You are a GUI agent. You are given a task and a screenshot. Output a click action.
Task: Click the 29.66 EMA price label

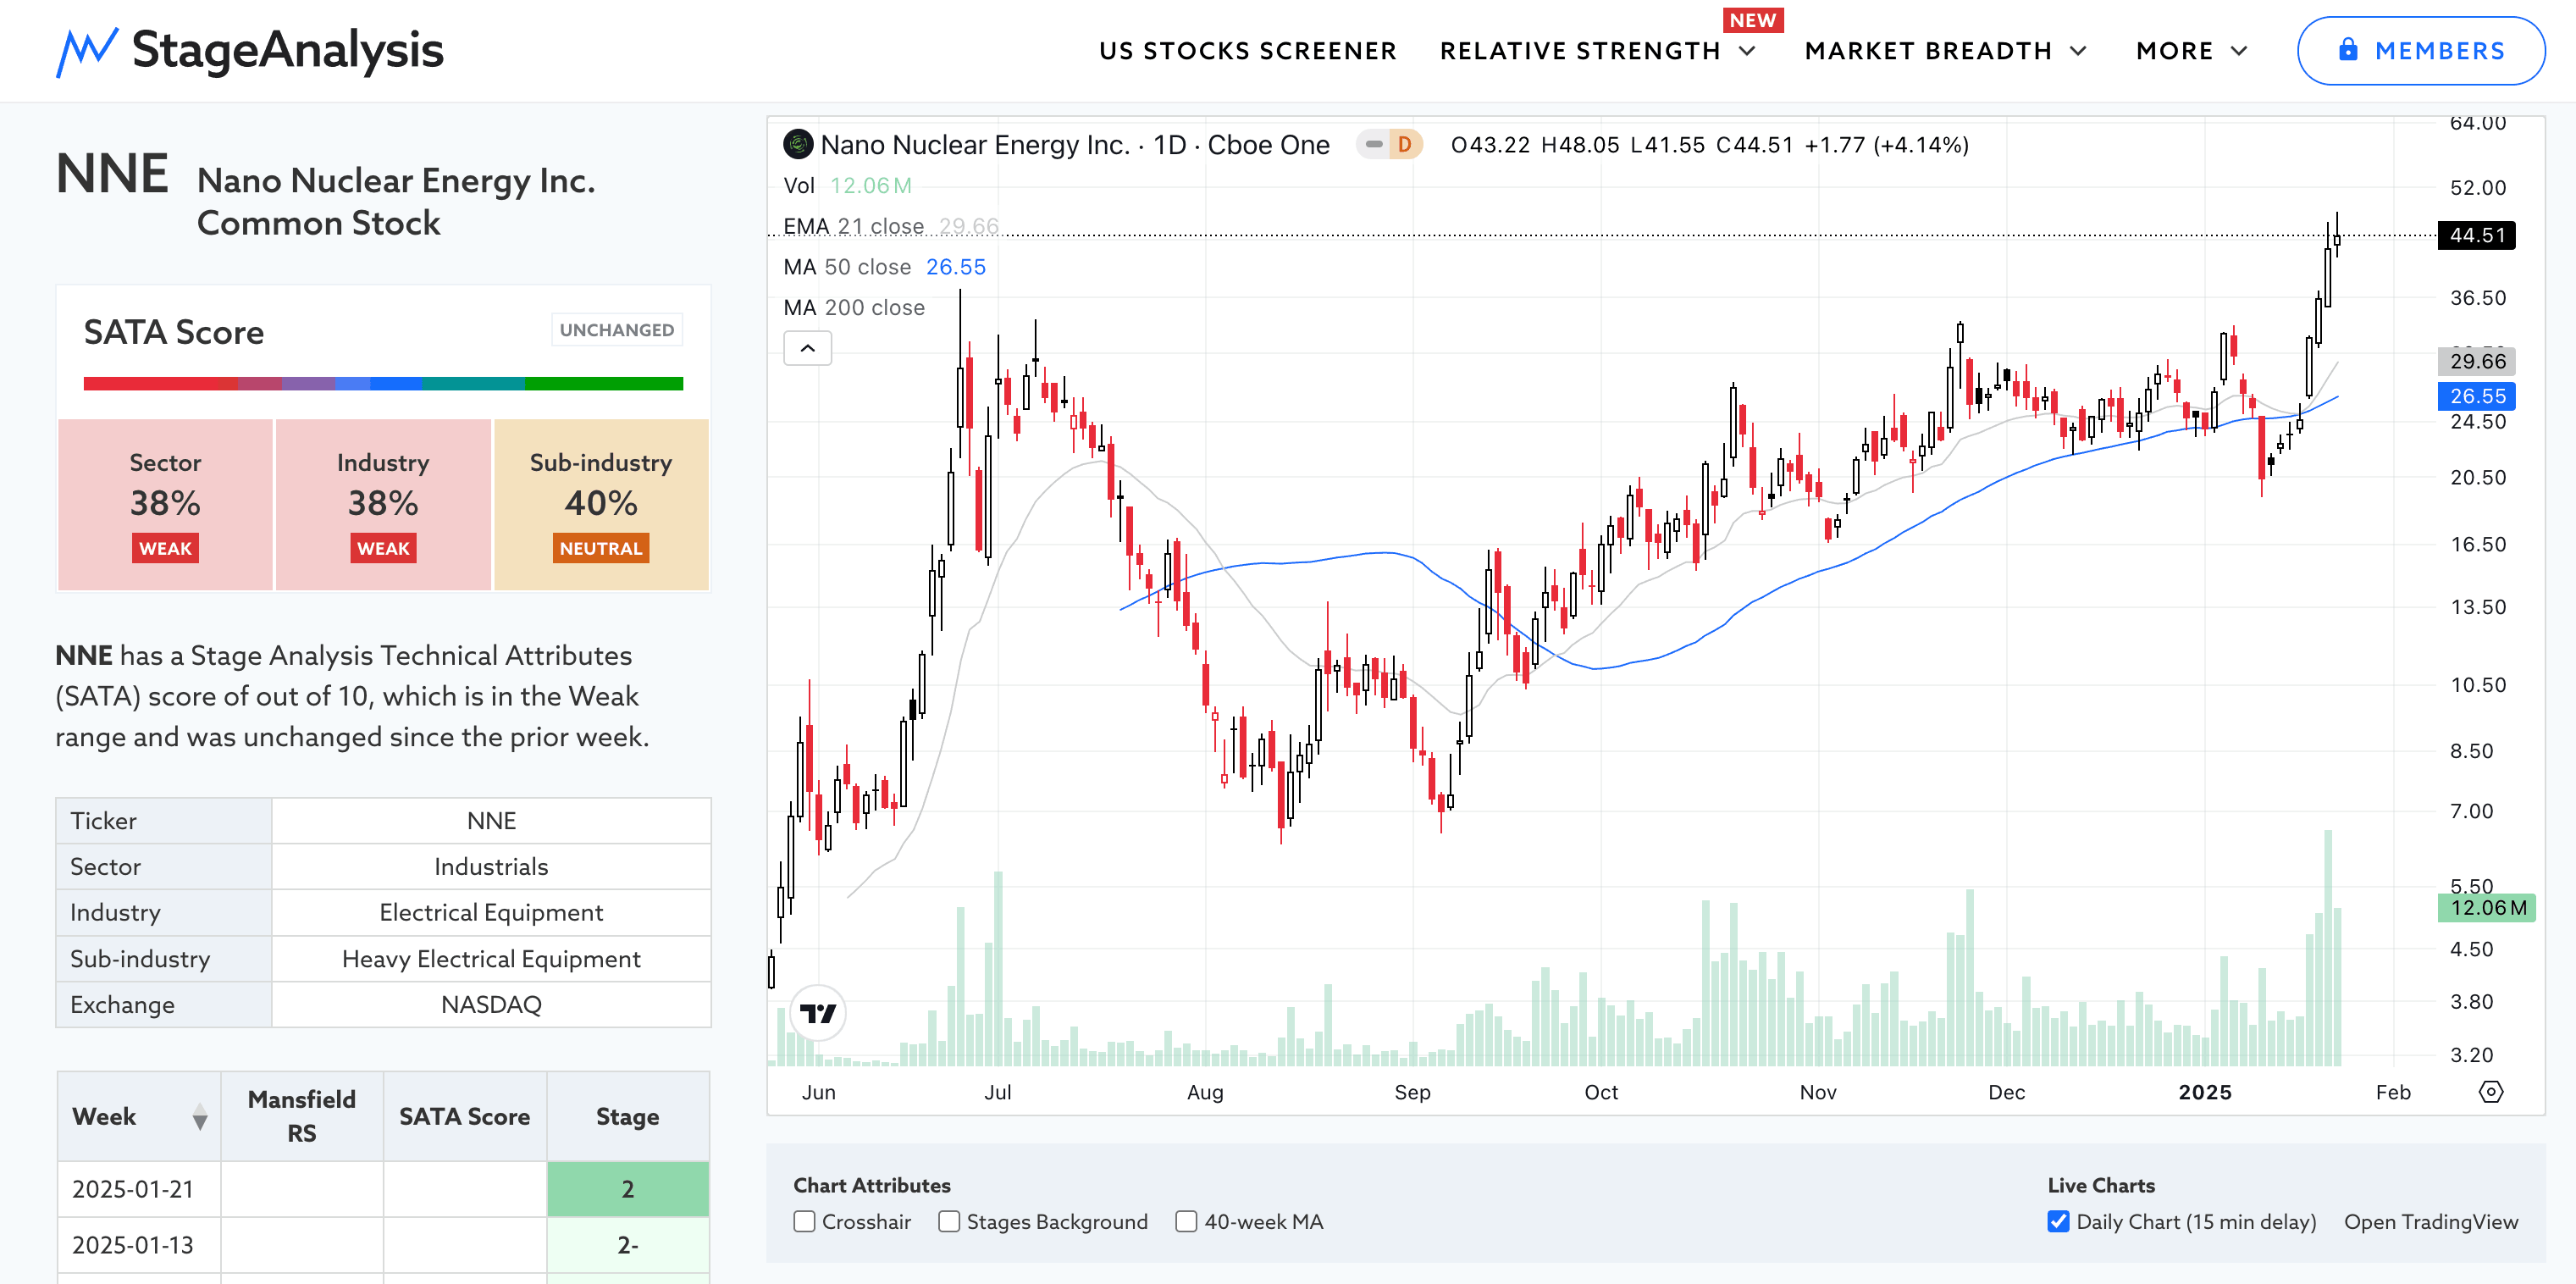pyautogui.click(x=2477, y=361)
